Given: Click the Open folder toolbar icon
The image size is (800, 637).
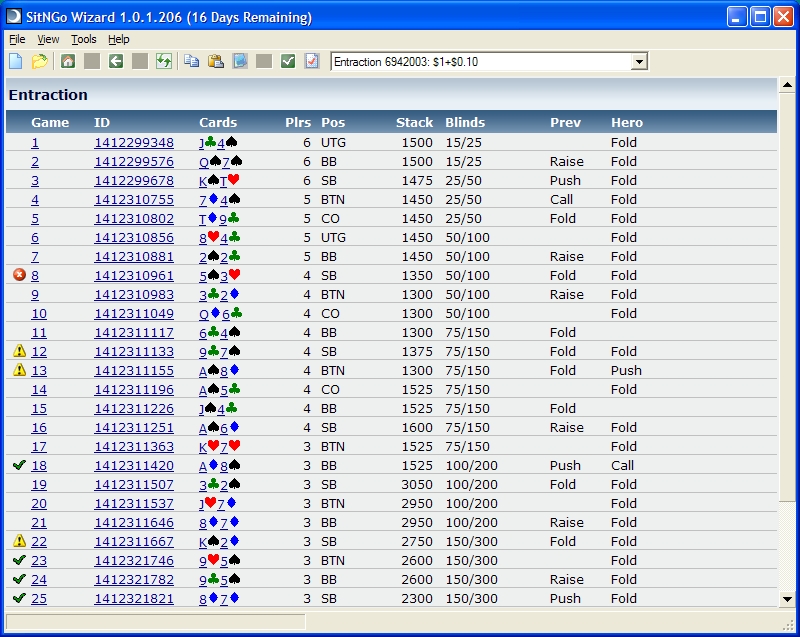Looking at the screenshot, I should [x=39, y=62].
